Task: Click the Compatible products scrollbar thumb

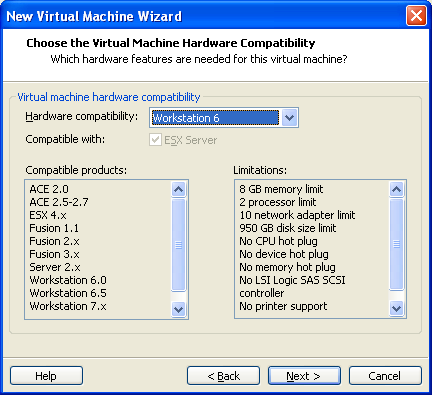Action: [x=179, y=245]
